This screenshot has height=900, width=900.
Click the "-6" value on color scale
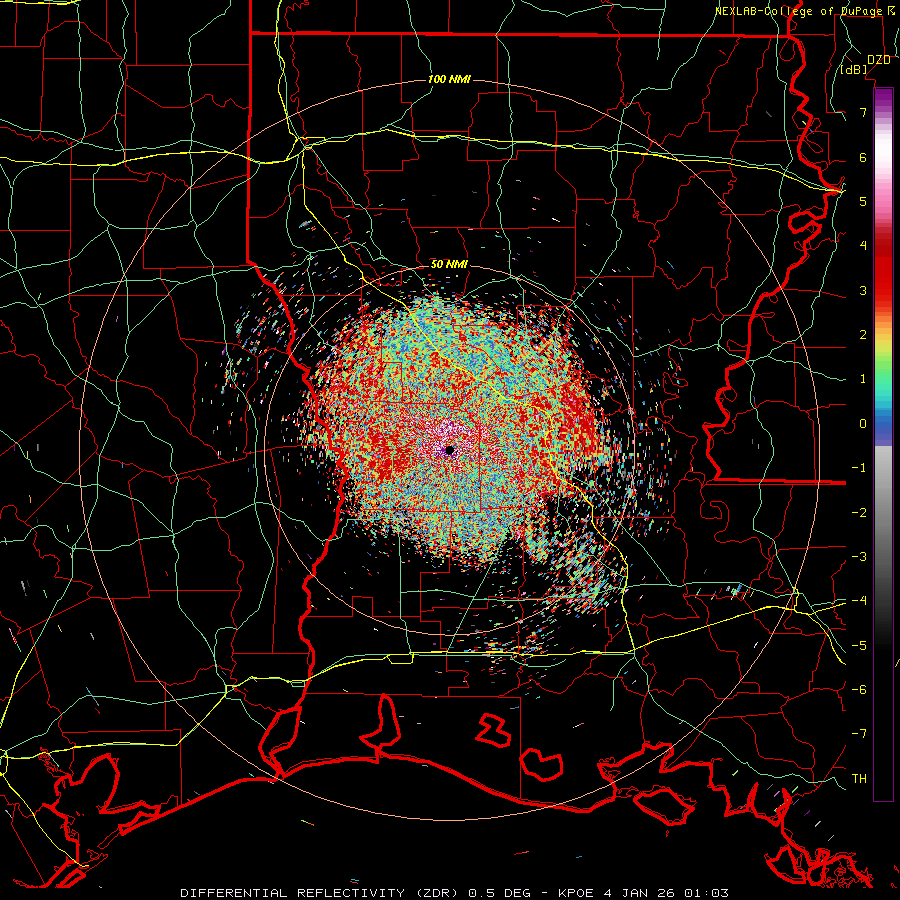coord(859,690)
